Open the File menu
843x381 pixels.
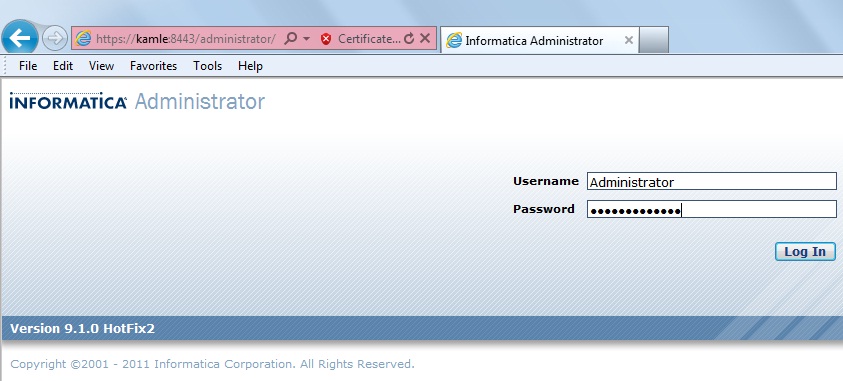28,66
